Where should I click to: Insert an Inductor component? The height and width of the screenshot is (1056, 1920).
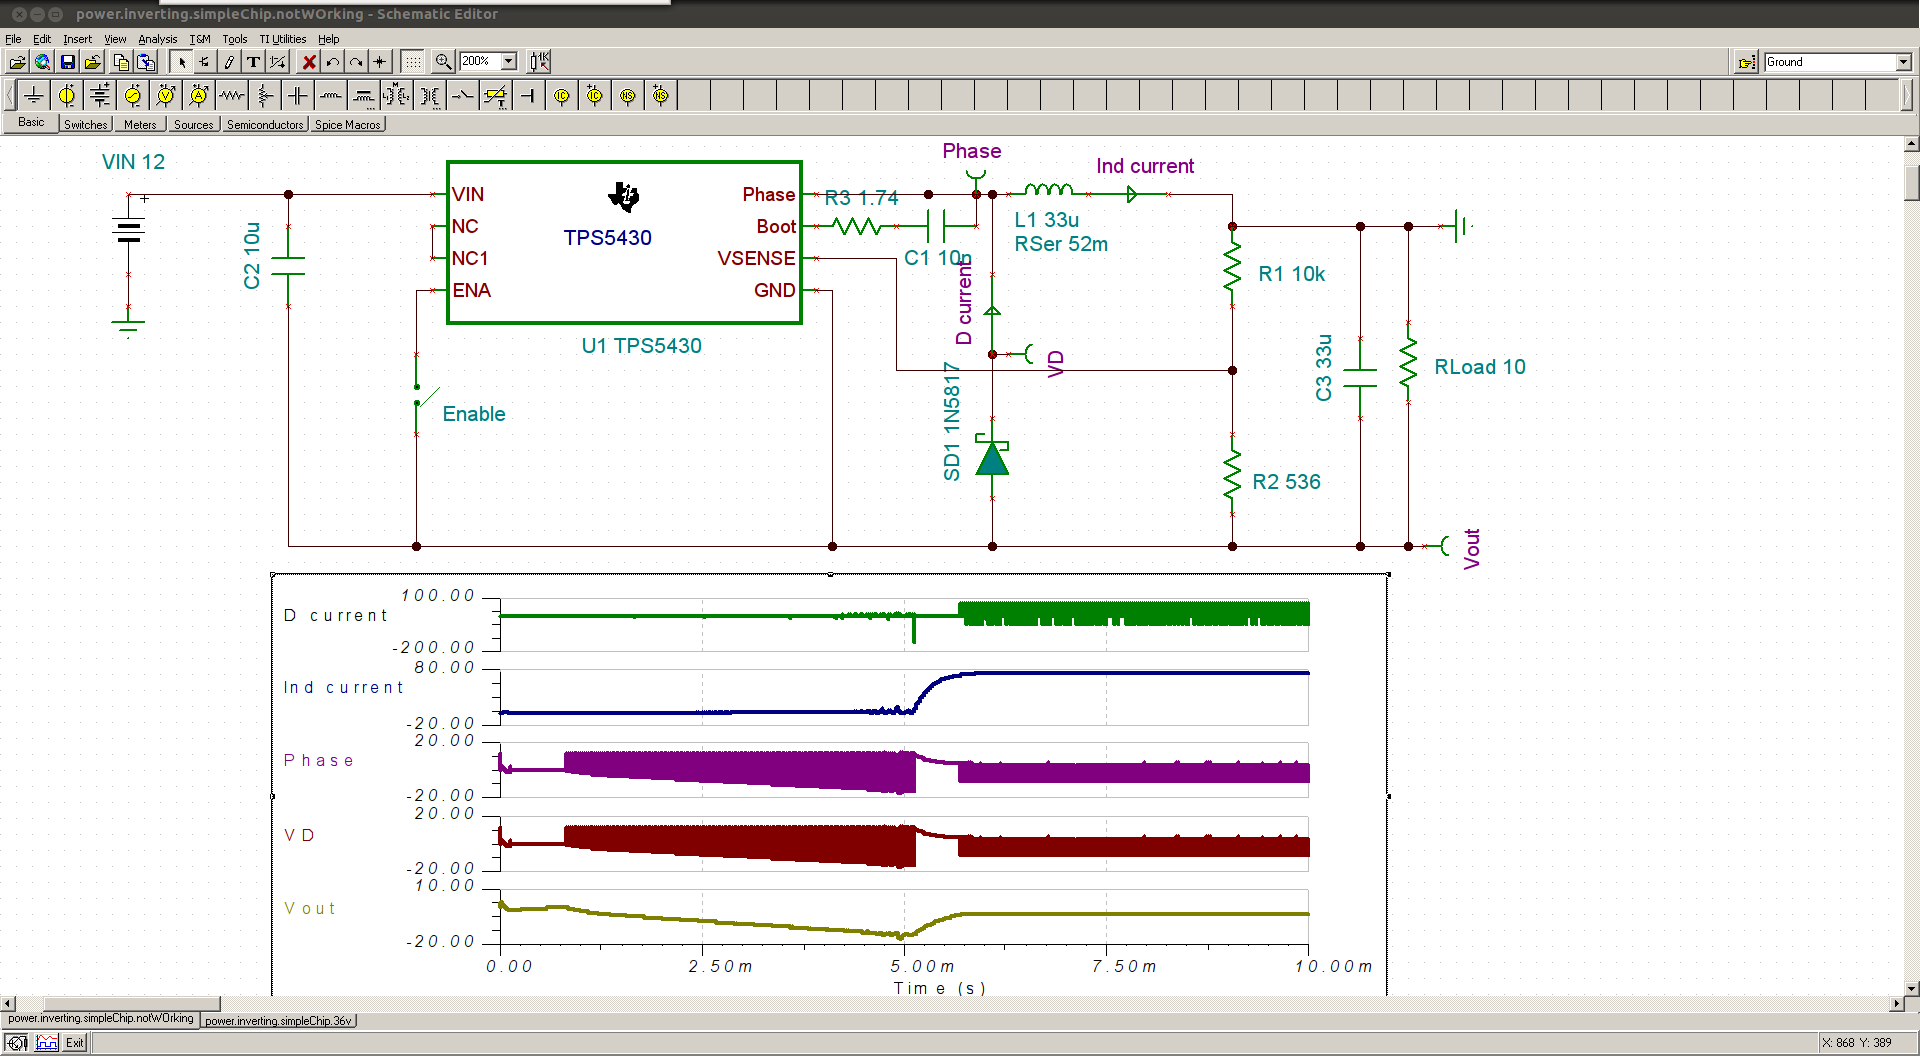331,96
